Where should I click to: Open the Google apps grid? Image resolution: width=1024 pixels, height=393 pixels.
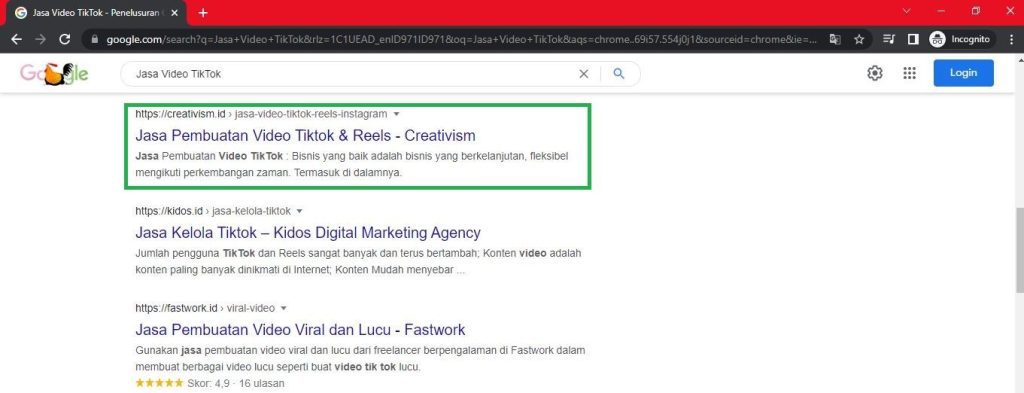[x=910, y=73]
